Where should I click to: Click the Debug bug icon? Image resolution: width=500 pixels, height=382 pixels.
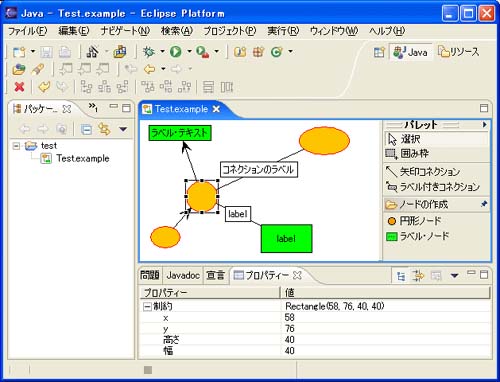pos(148,51)
